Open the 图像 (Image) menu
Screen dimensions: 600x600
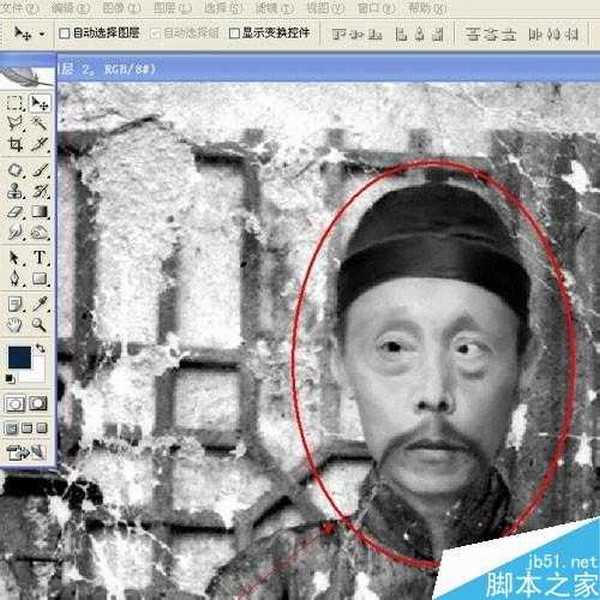[x=122, y=8]
